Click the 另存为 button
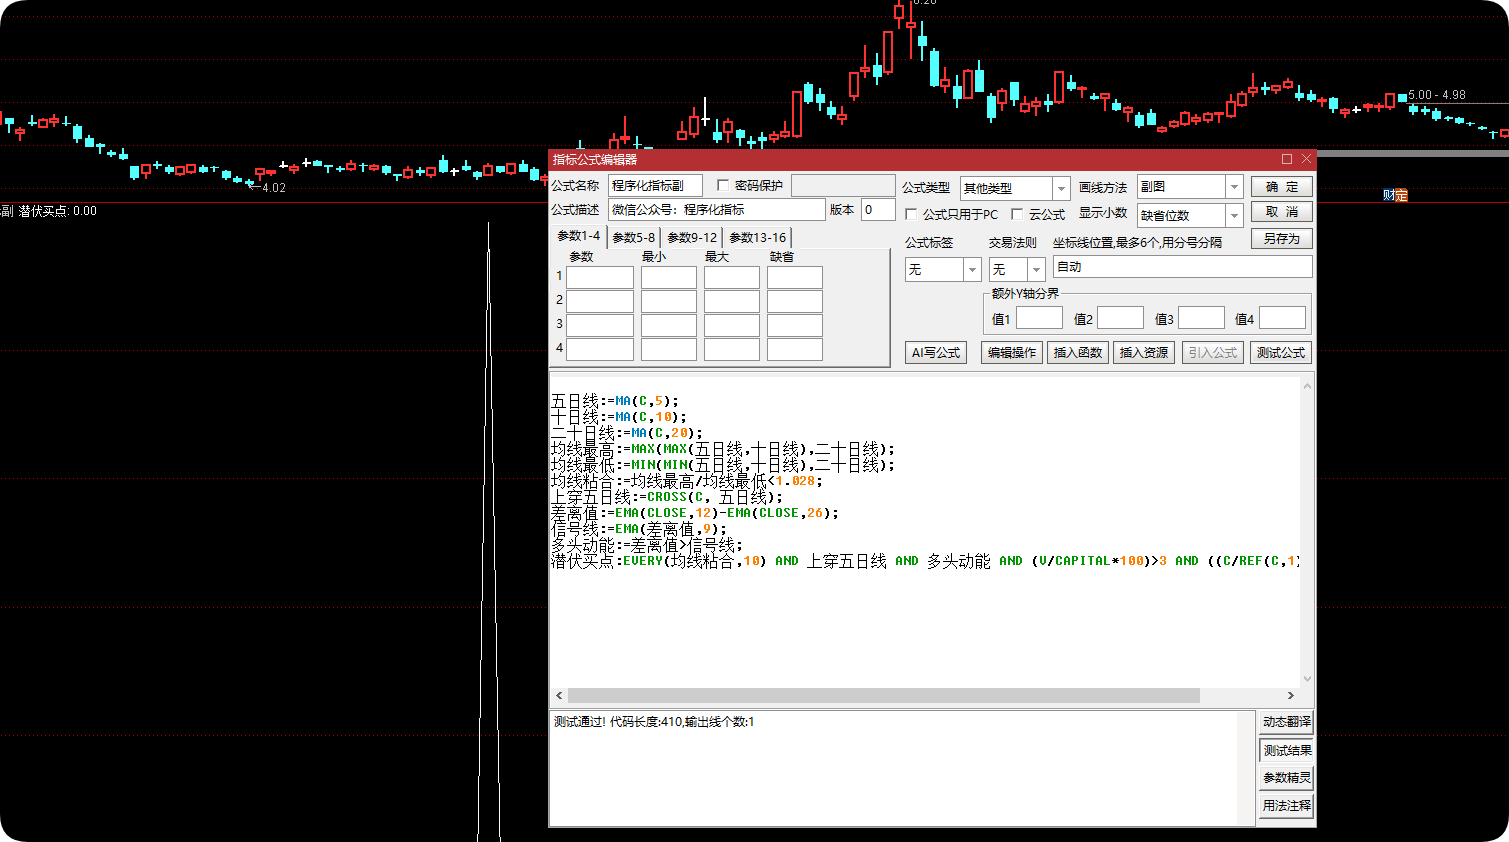 coord(1281,239)
